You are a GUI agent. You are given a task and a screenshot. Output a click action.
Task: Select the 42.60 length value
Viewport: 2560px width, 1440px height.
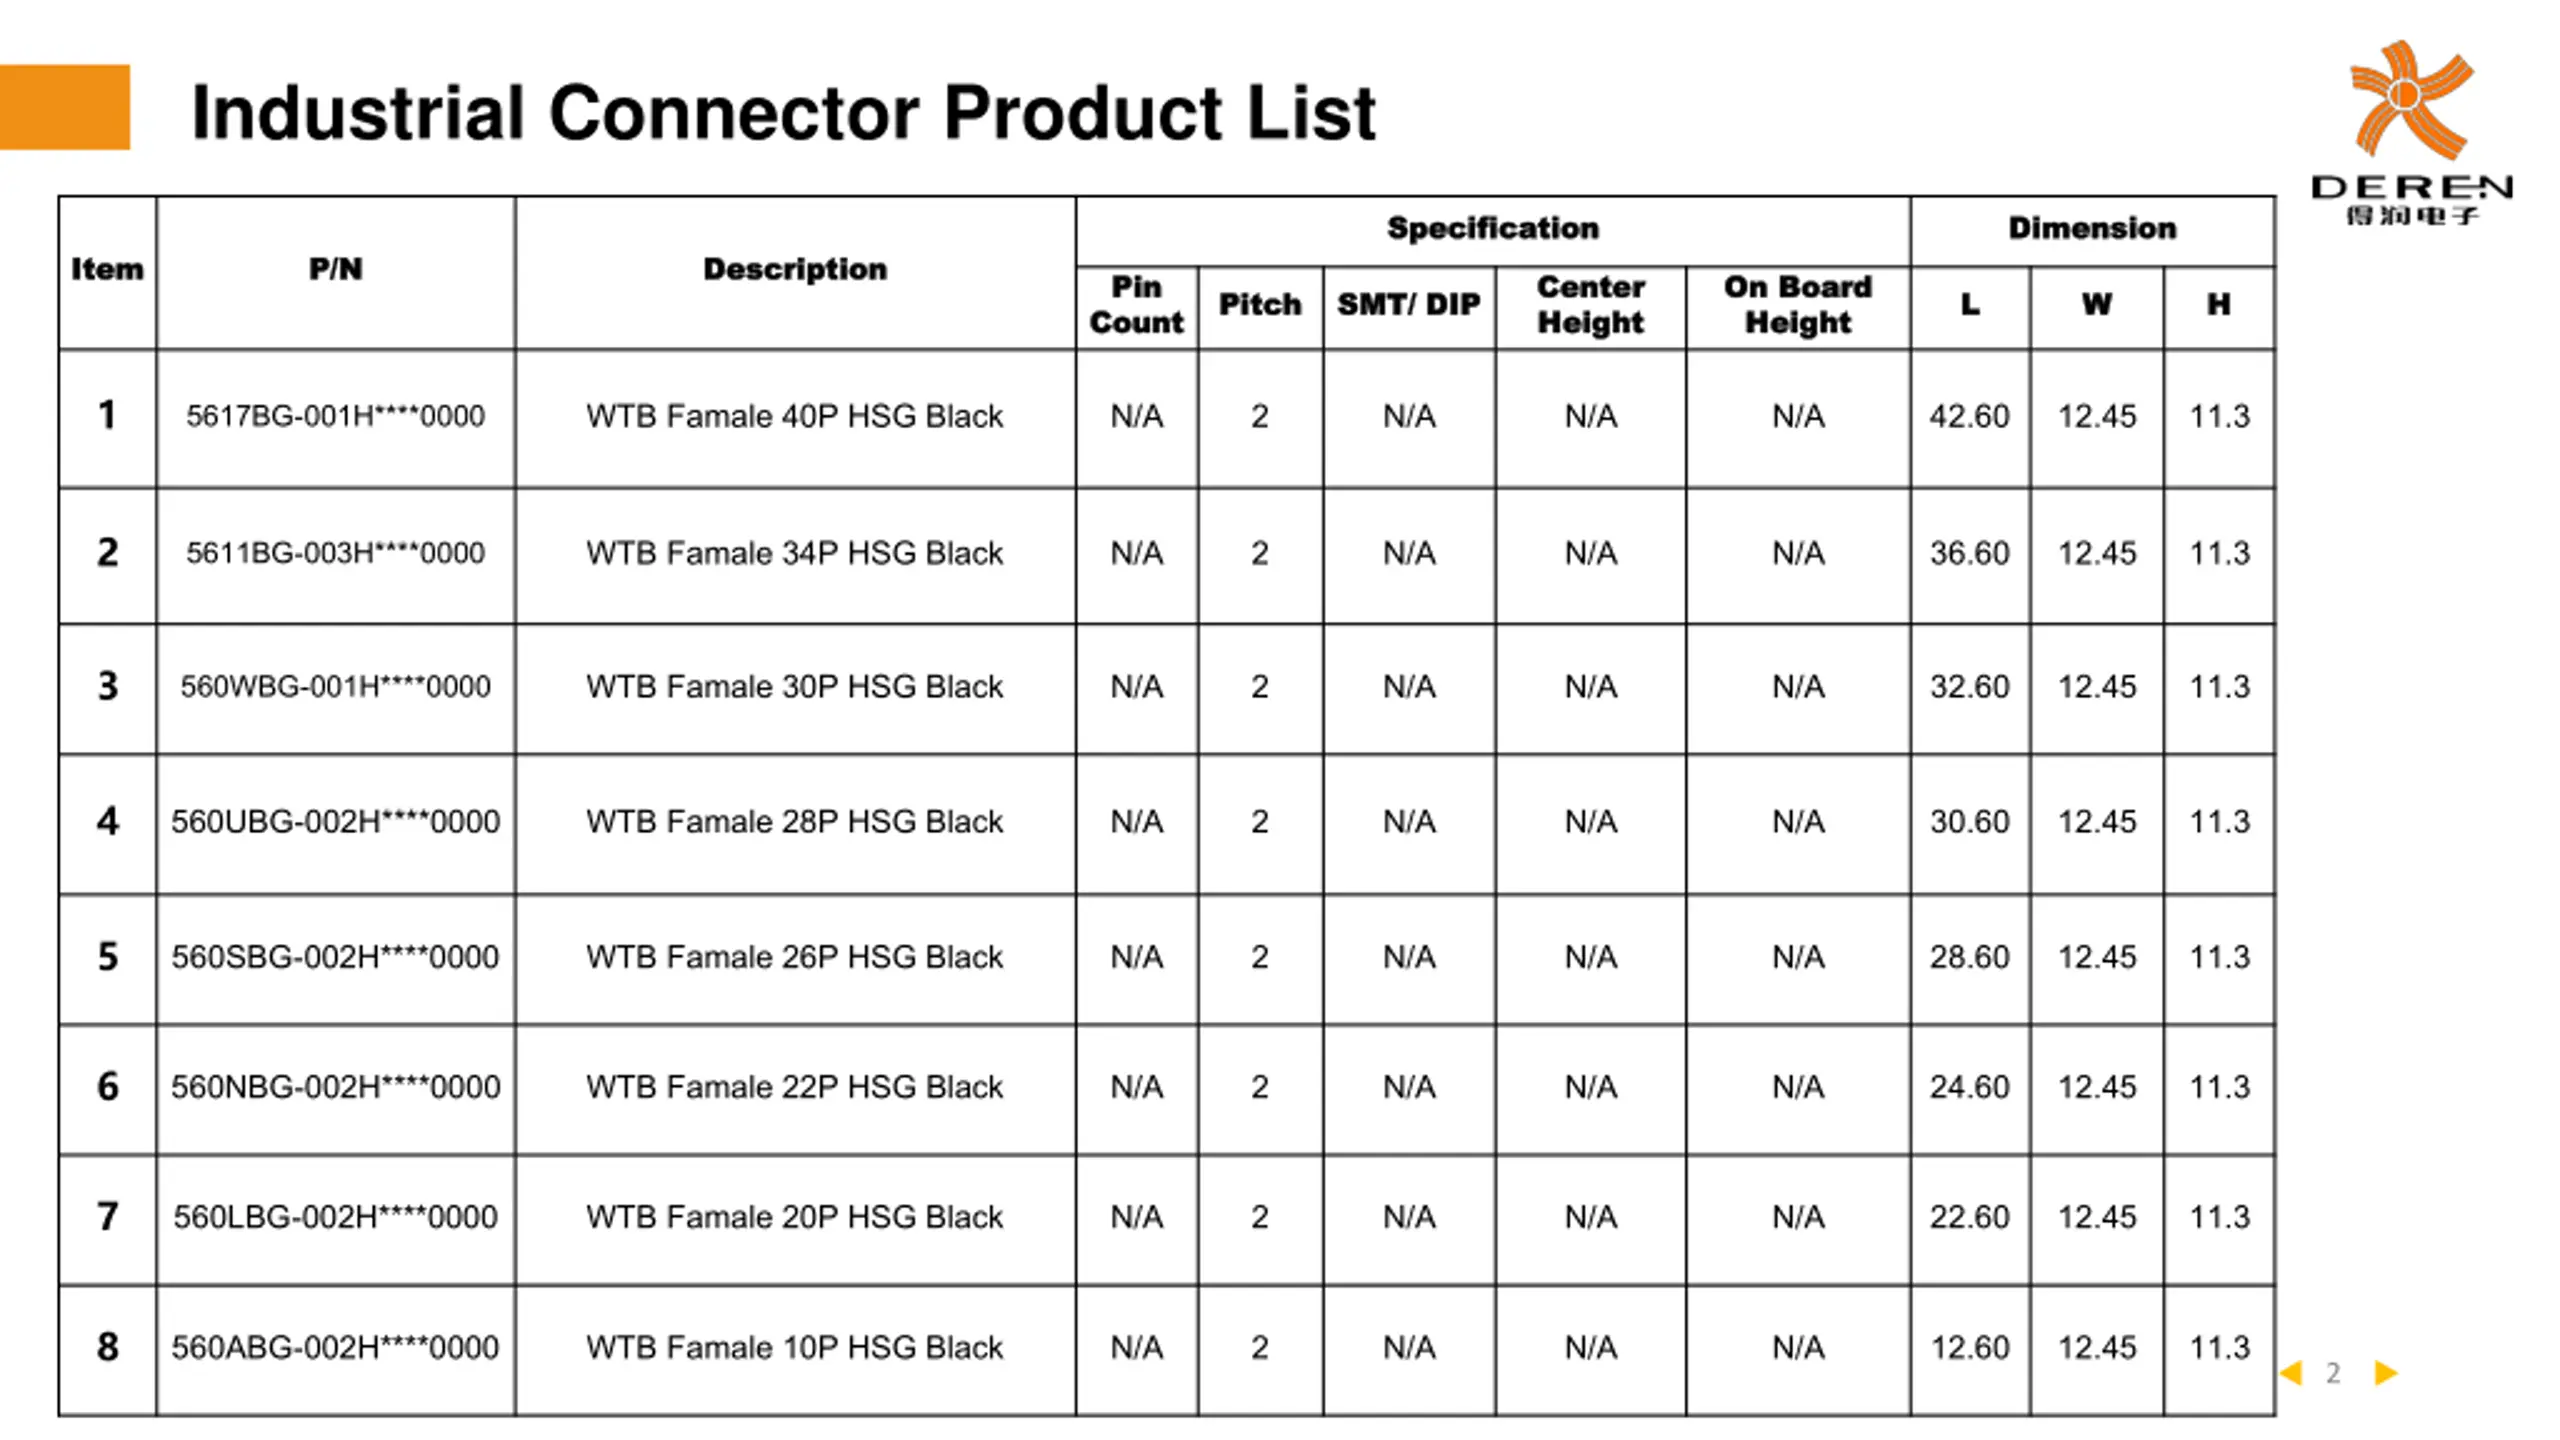click(x=1970, y=417)
